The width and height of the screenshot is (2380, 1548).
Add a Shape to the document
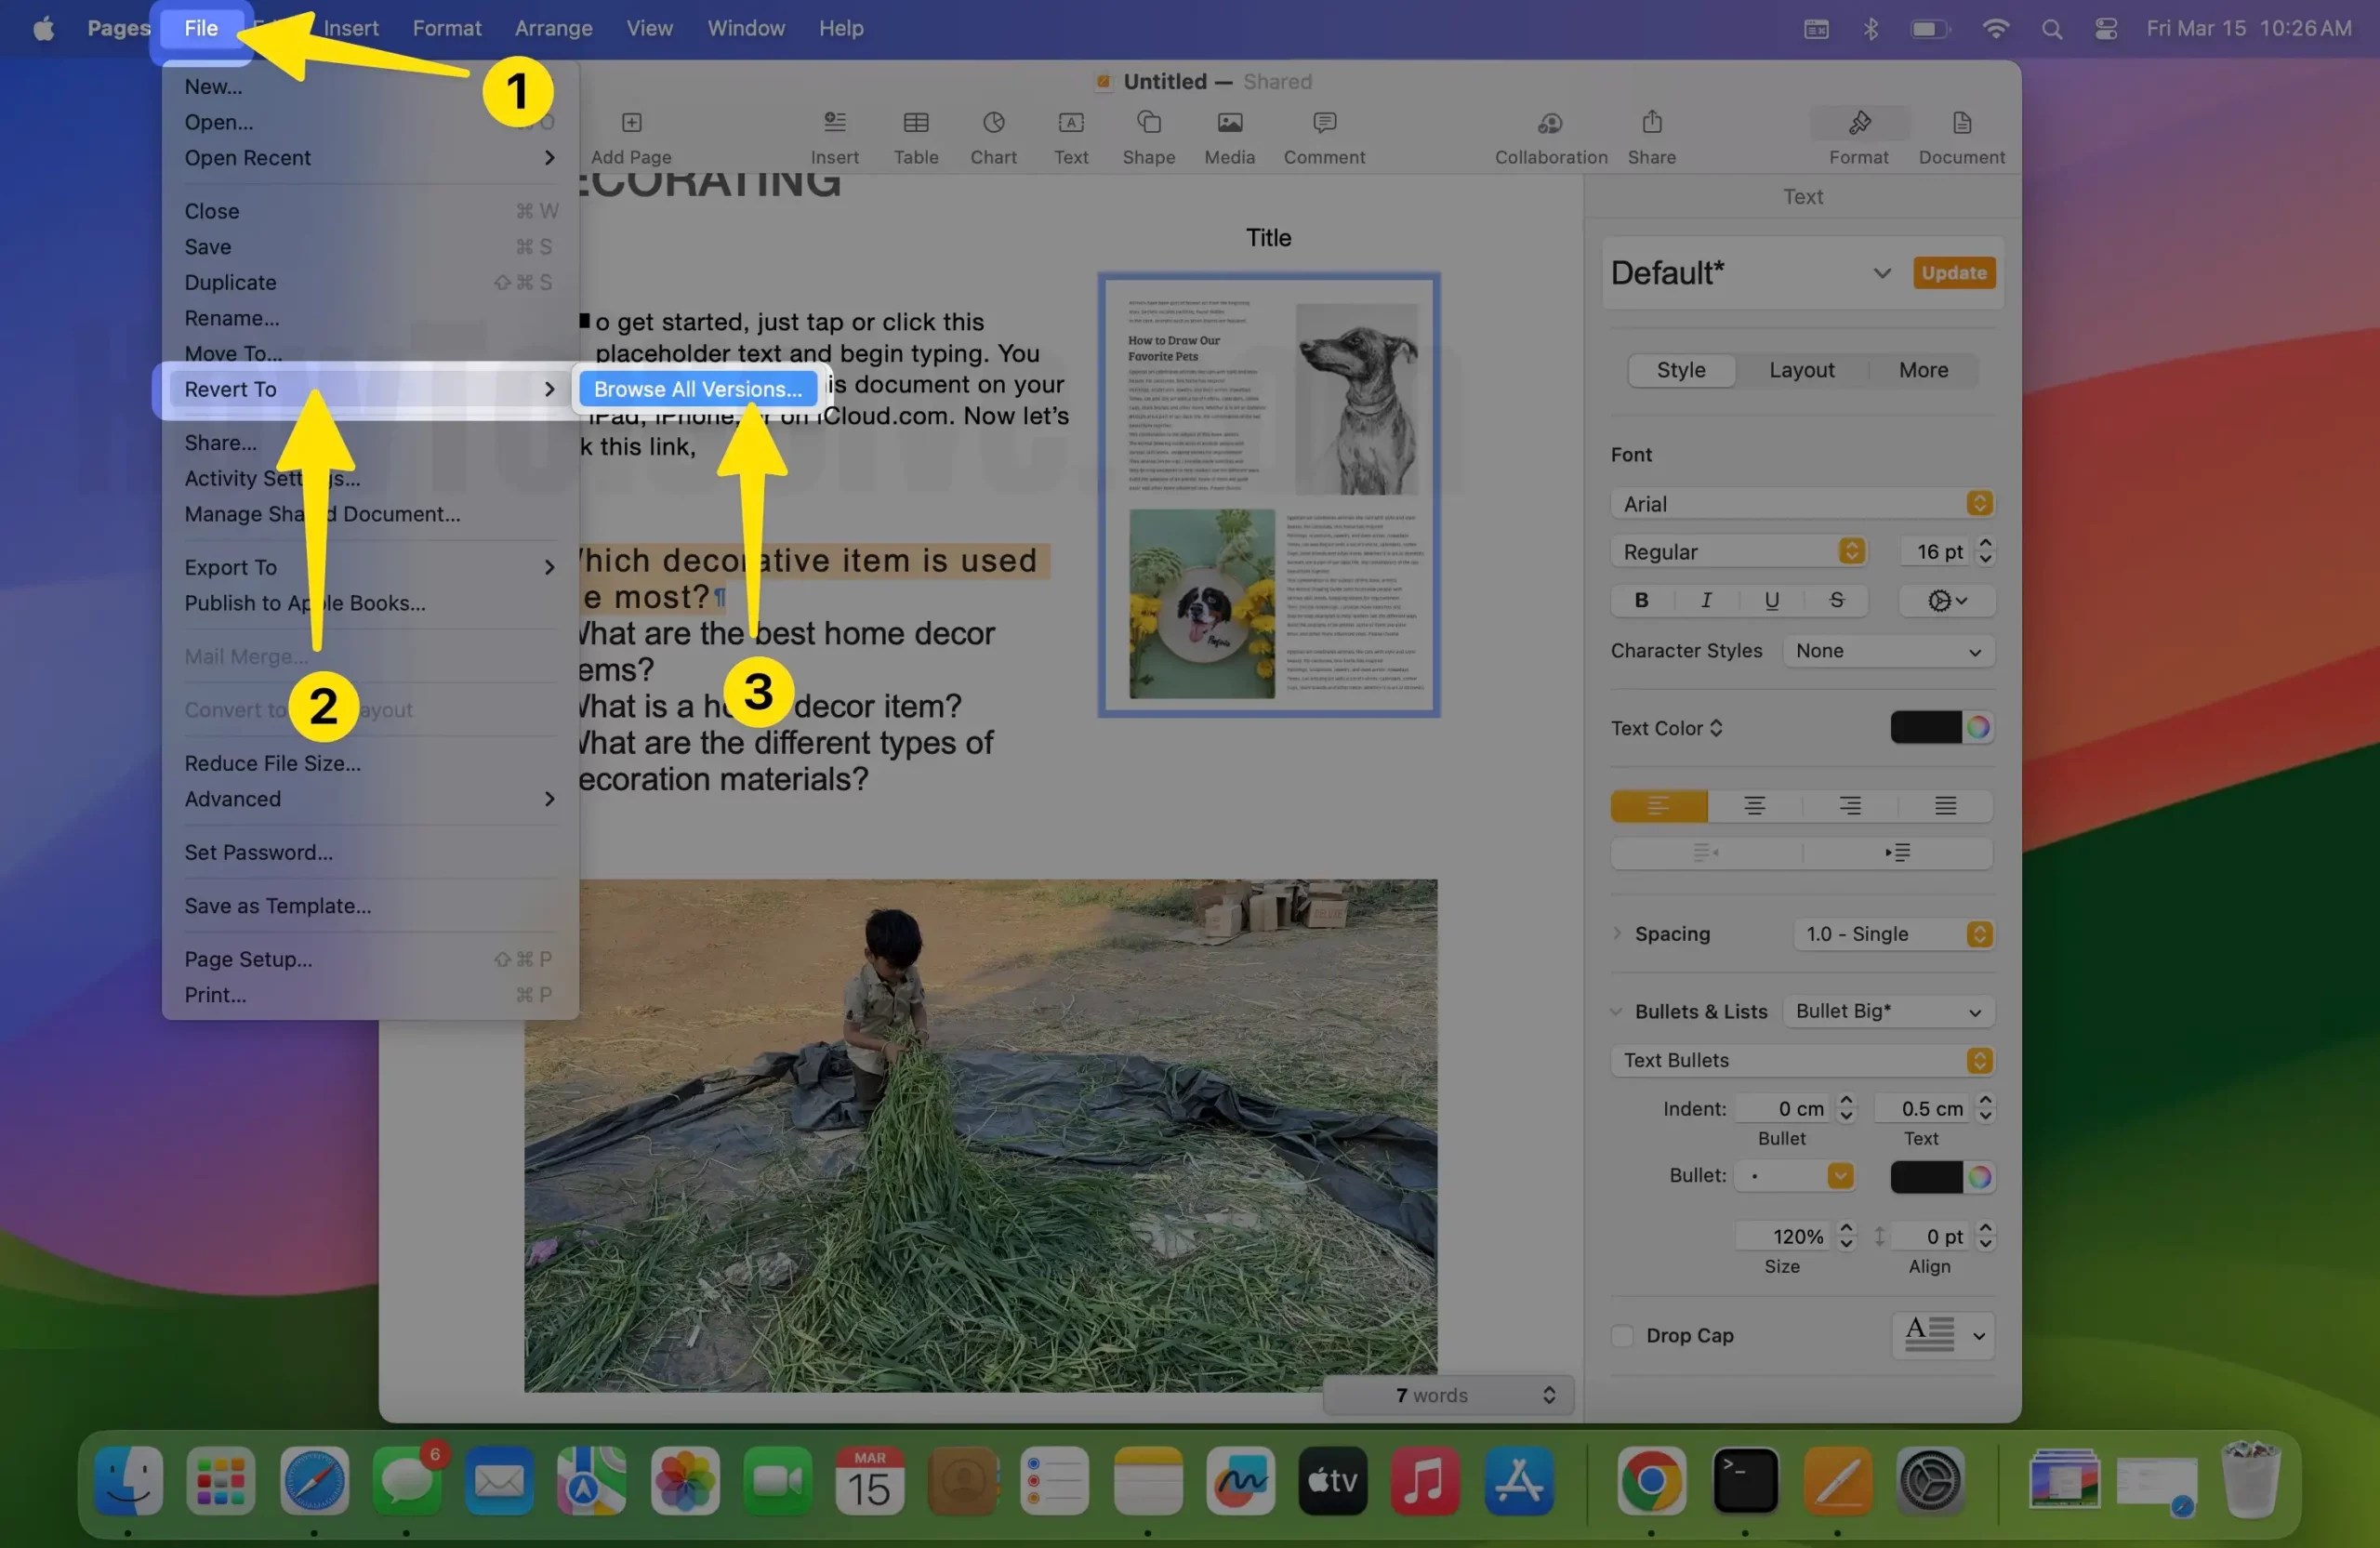click(1148, 135)
